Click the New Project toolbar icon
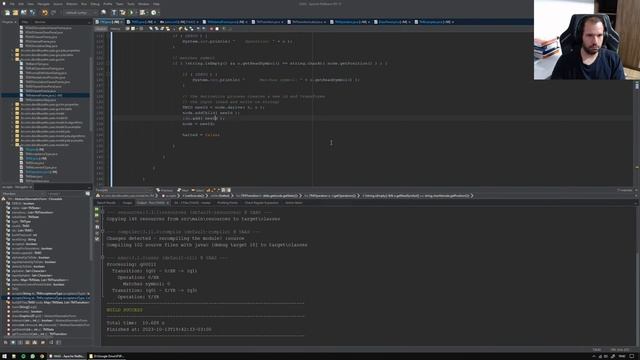Image resolution: width=640 pixels, height=360 pixels. [15, 13]
